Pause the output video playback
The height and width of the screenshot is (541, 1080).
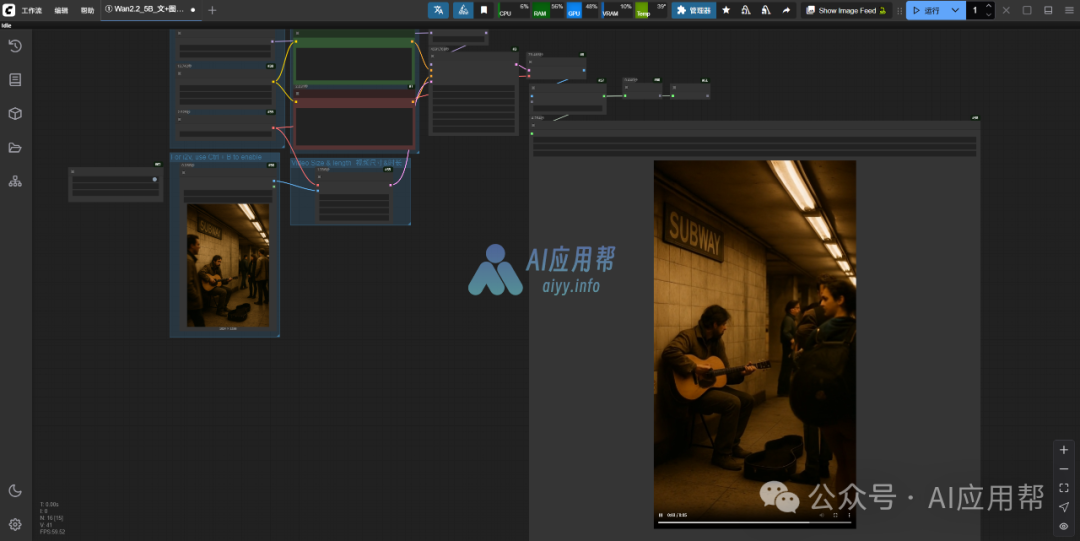tap(661, 515)
